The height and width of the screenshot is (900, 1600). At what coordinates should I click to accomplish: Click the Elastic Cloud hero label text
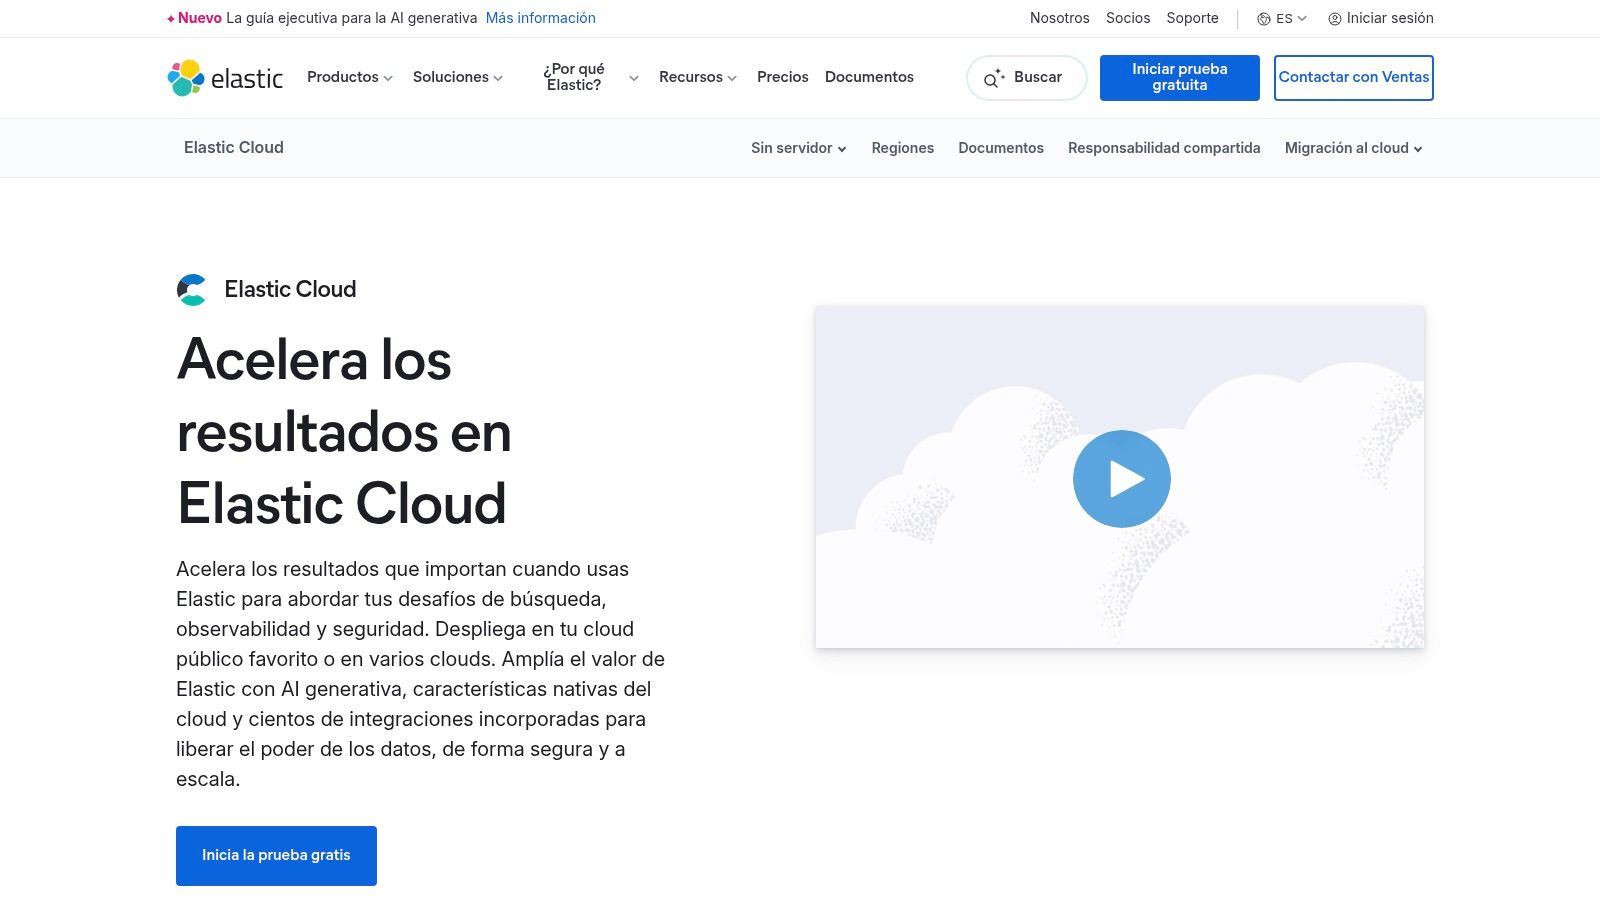pos(290,289)
